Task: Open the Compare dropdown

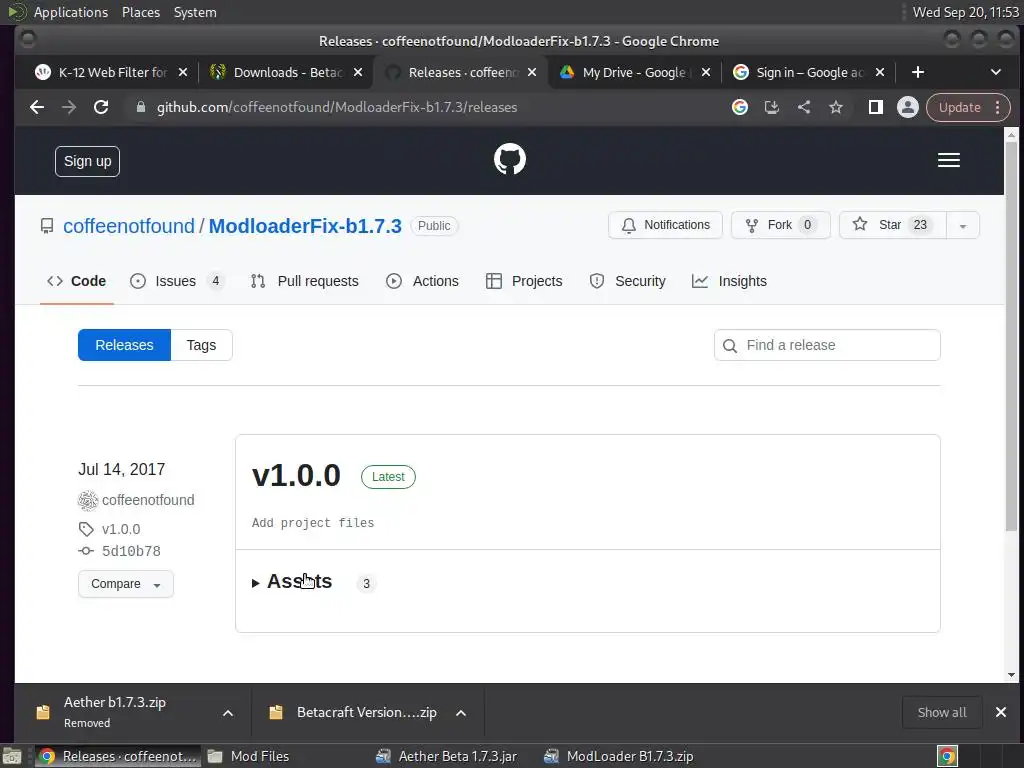Action: 126,584
